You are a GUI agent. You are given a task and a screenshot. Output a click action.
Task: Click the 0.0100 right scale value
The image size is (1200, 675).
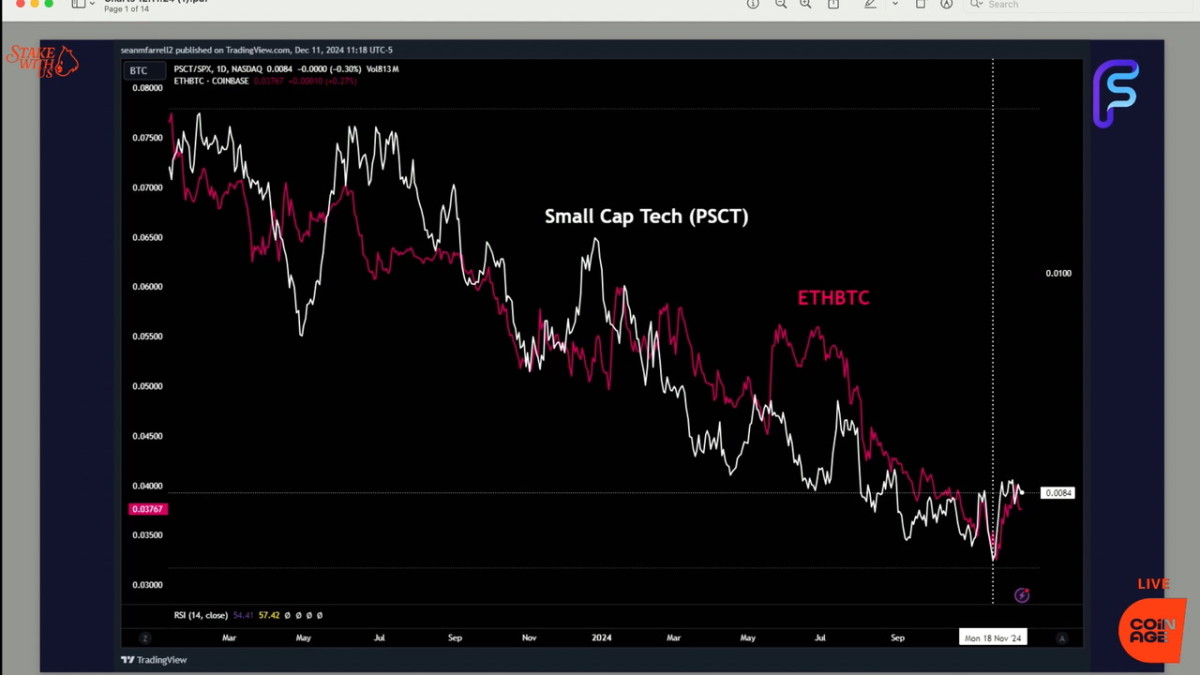click(1058, 273)
